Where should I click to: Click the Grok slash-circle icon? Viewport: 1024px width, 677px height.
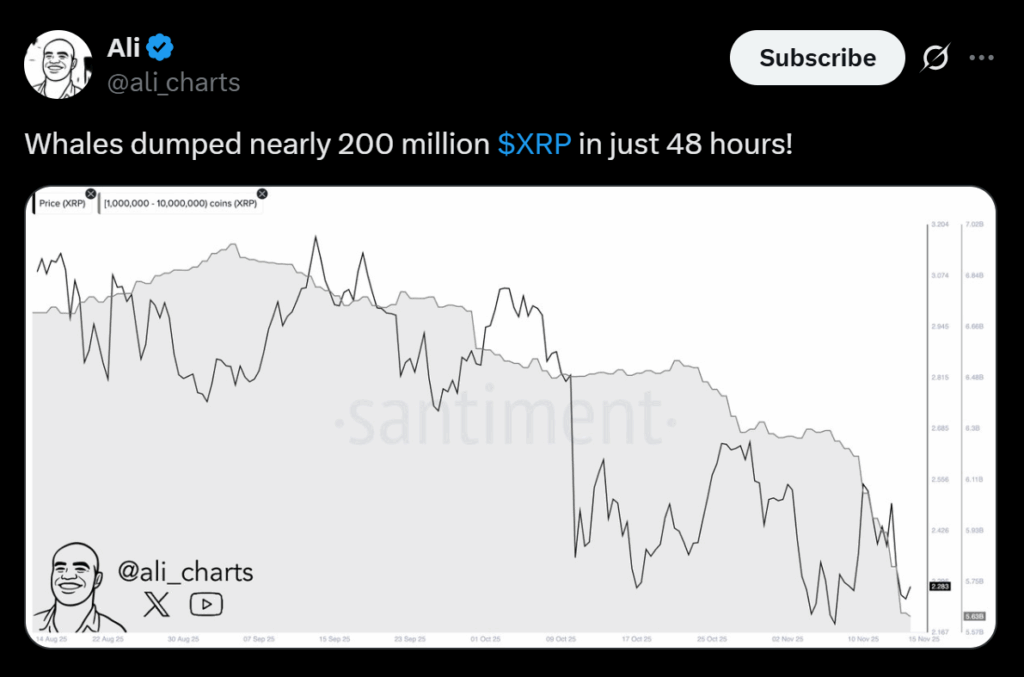[x=935, y=59]
